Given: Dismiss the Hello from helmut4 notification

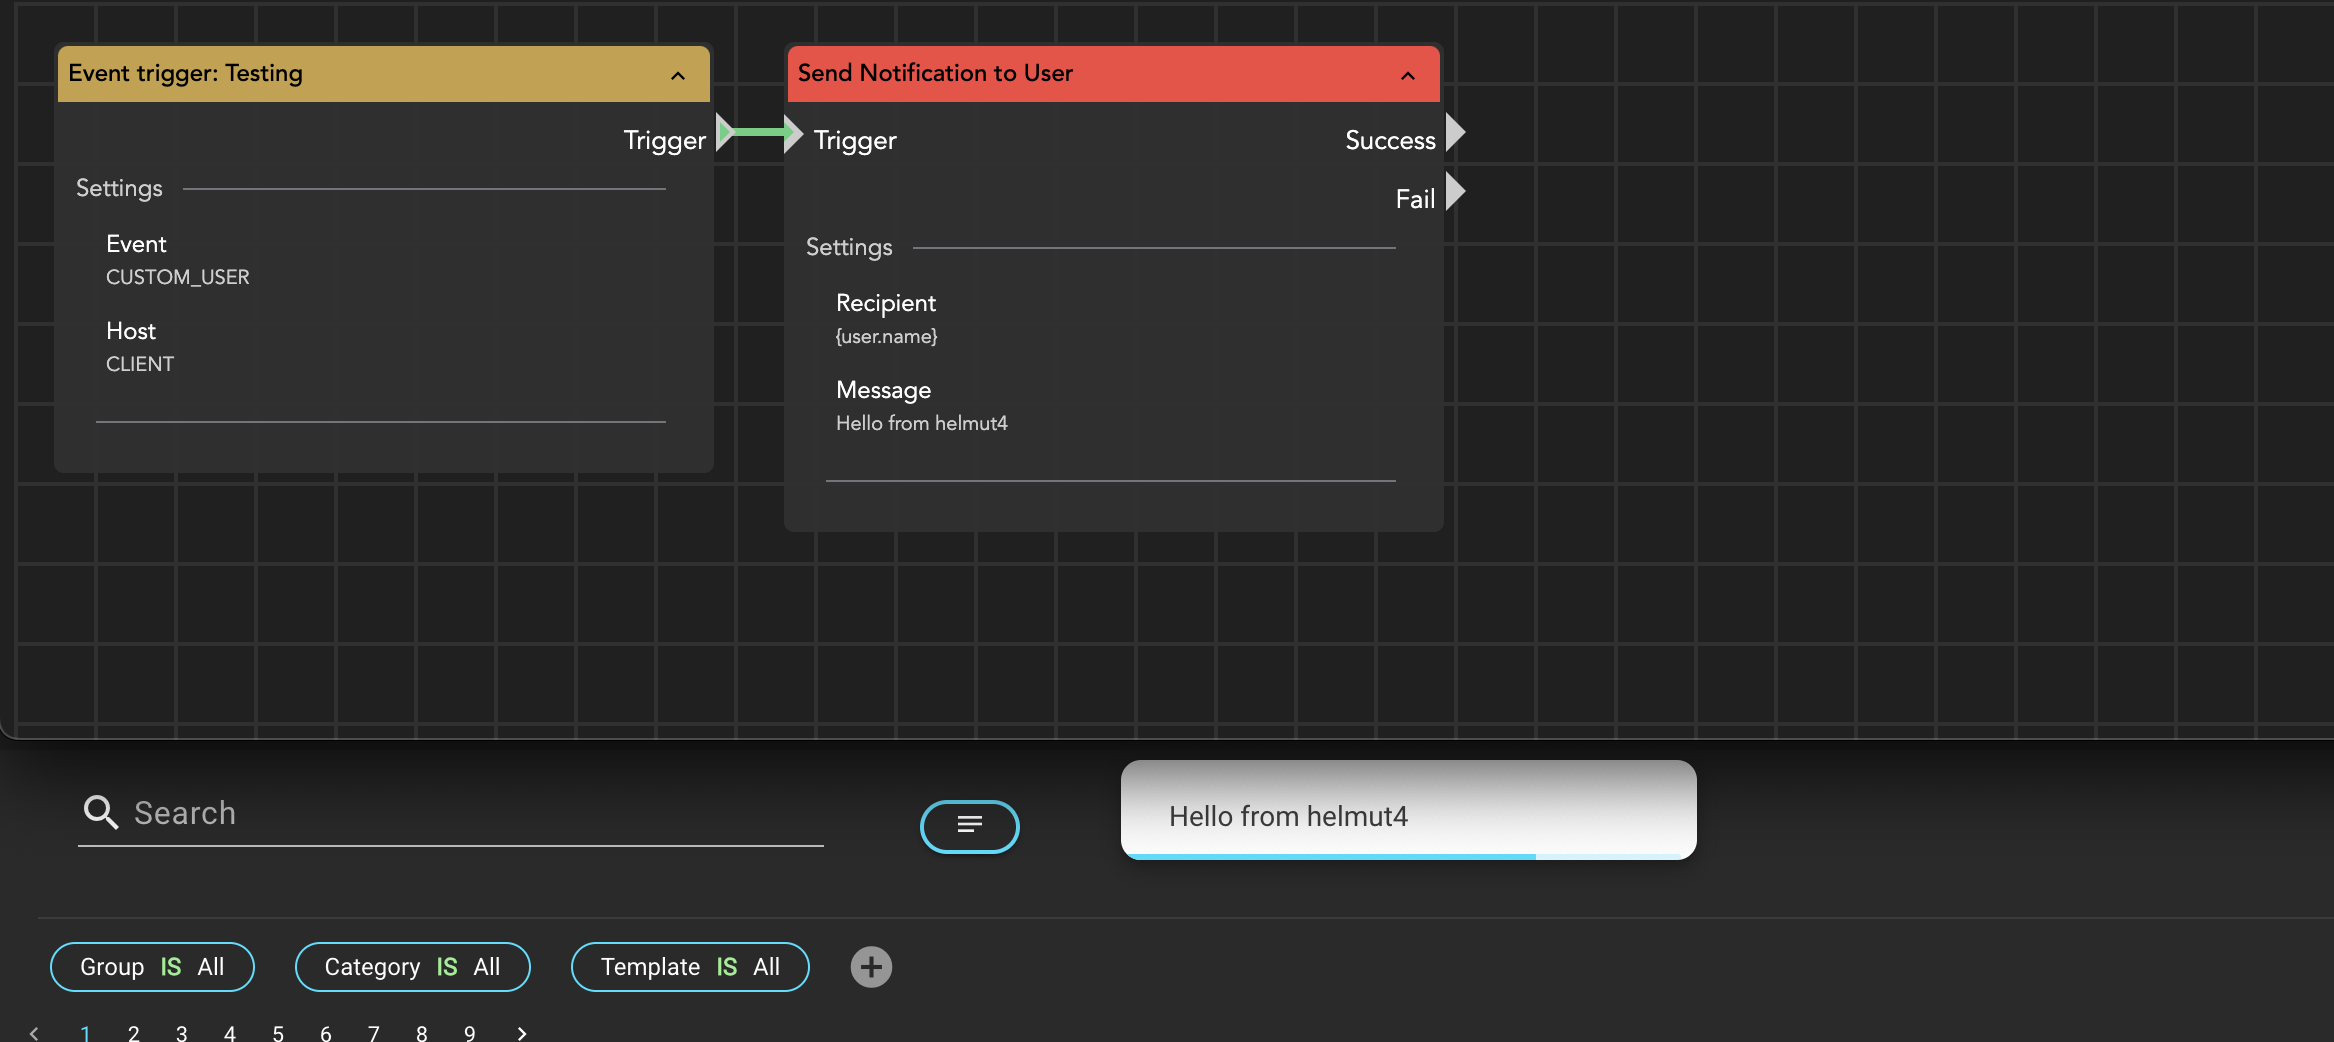Looking at the screenshot, I should [x=1409, y=810].
